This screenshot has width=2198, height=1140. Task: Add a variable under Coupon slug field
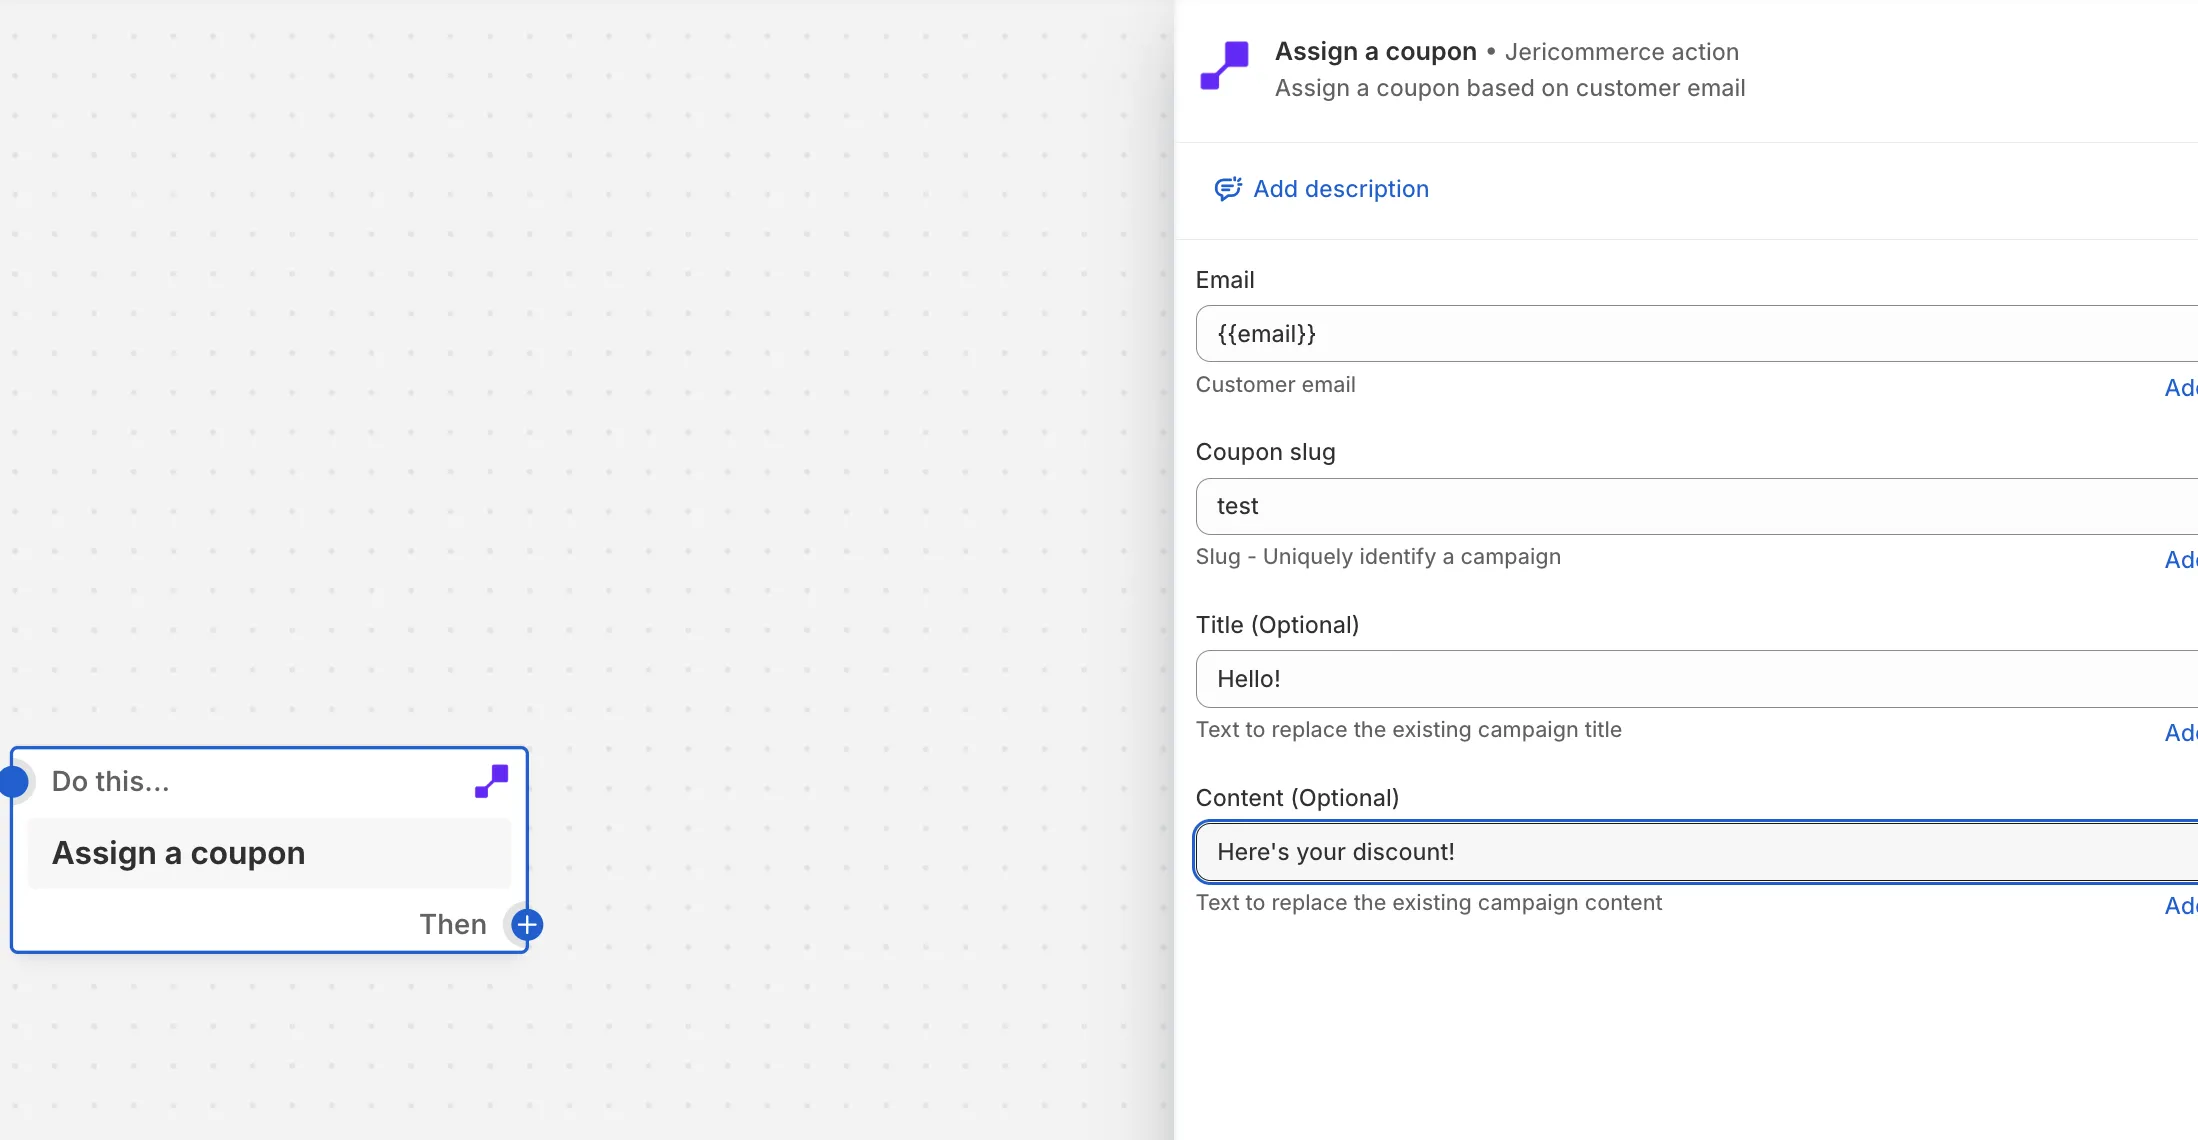click(2180, 560)
